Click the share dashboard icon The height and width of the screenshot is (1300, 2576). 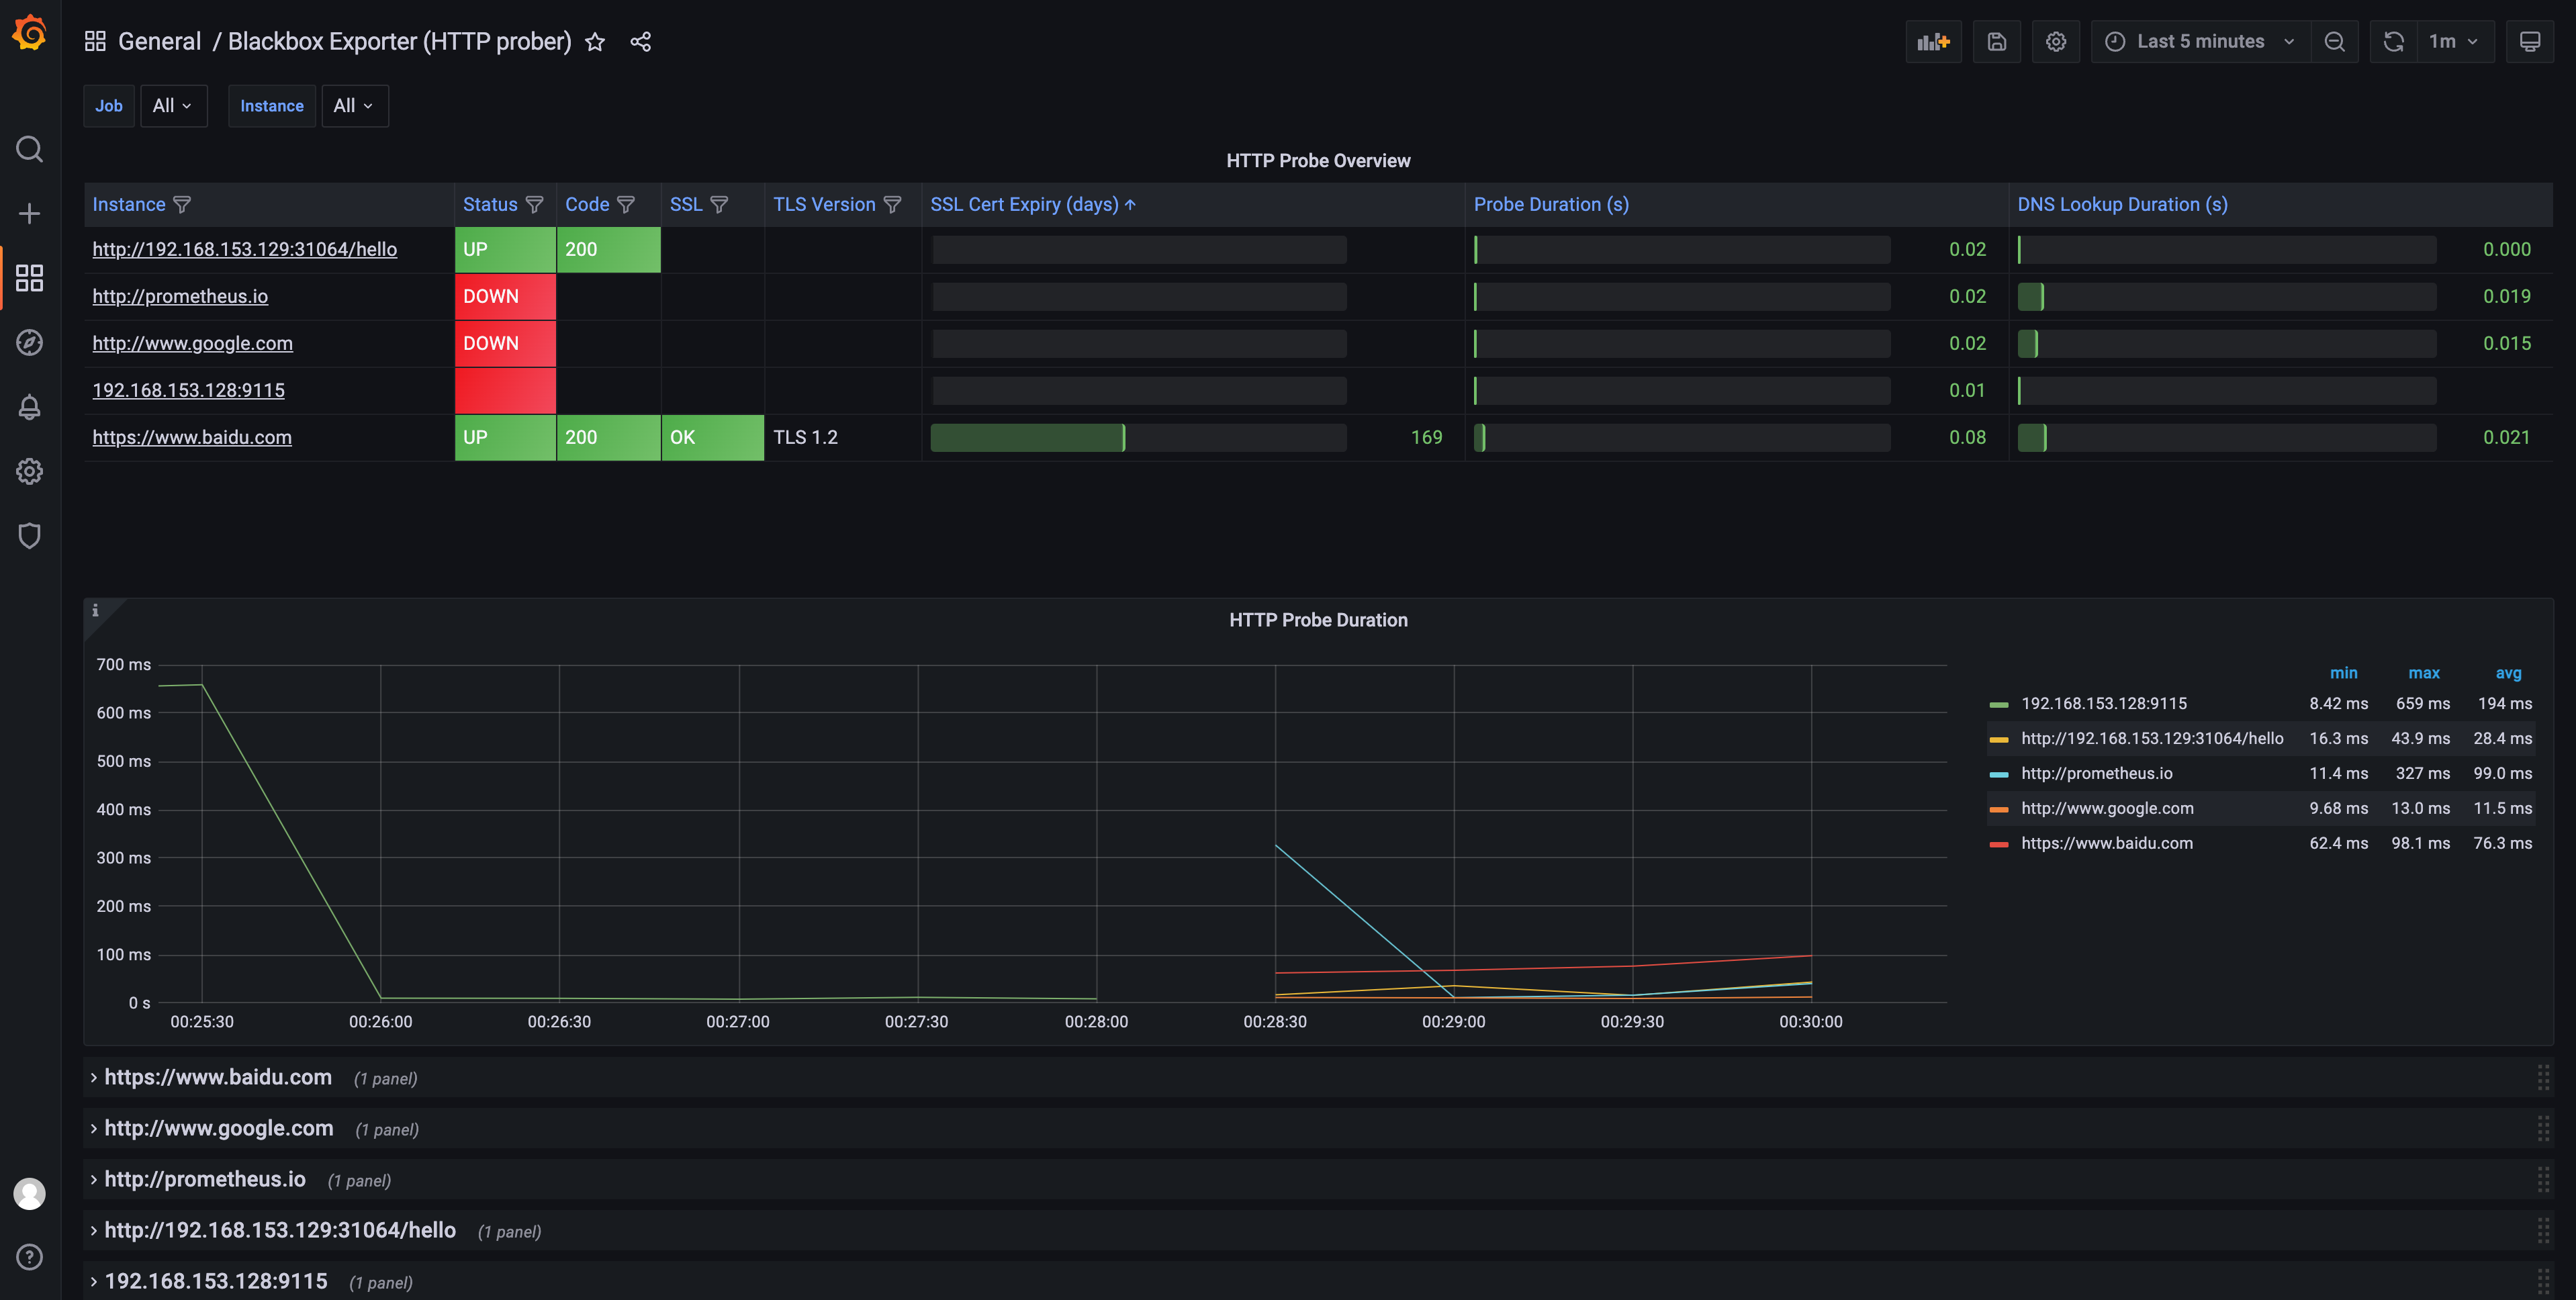pos(641,42)
